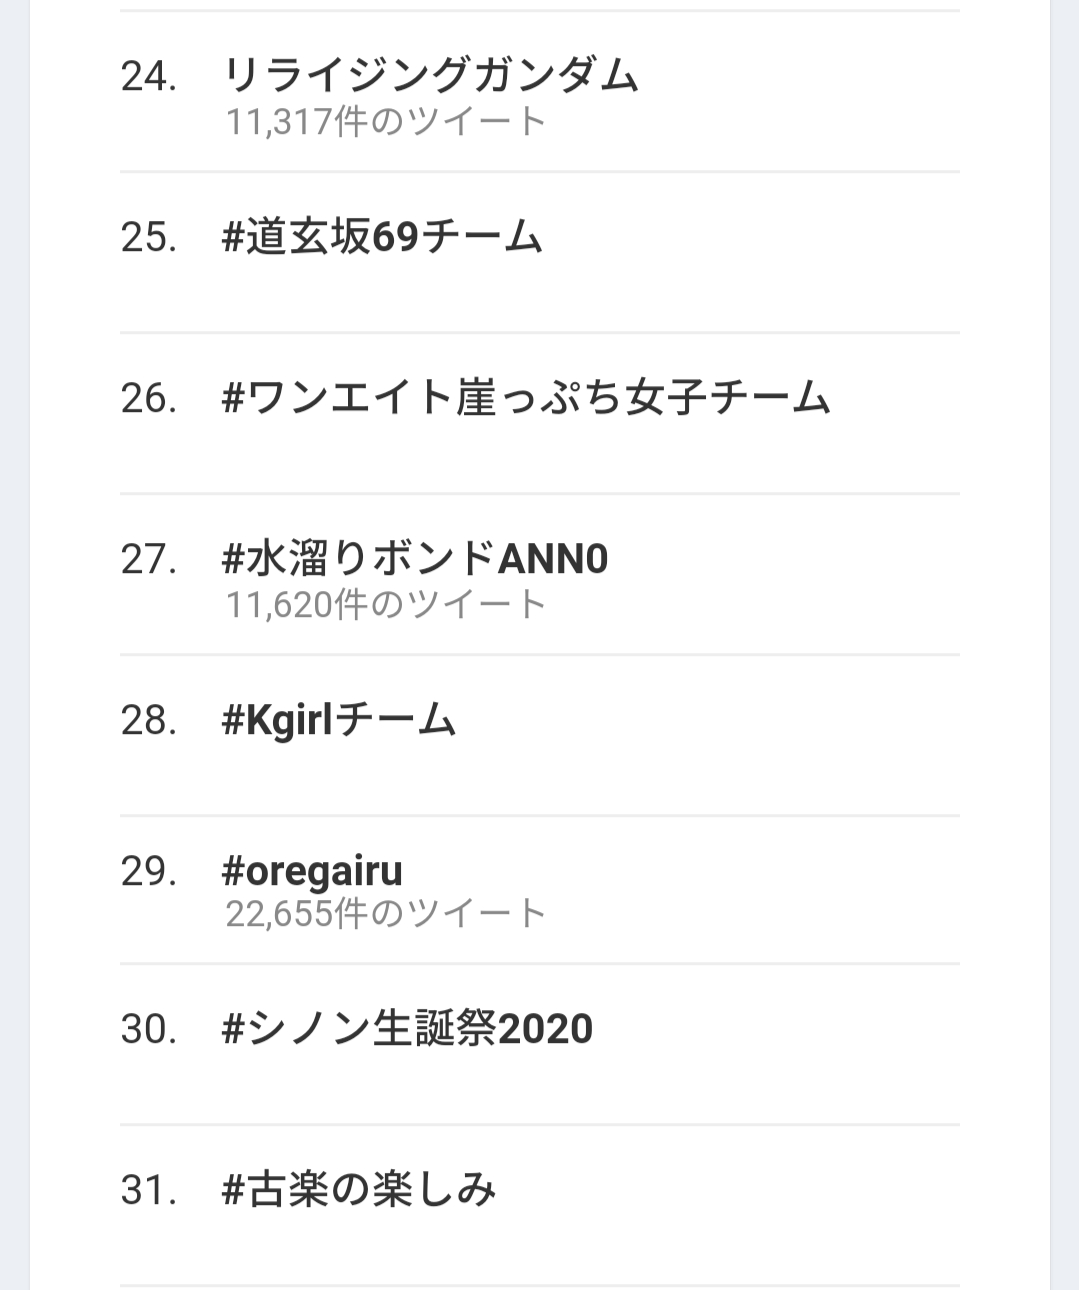Click rank number 27
The width and height of the screenshot is (1079, 1290).
pos(149,559)
